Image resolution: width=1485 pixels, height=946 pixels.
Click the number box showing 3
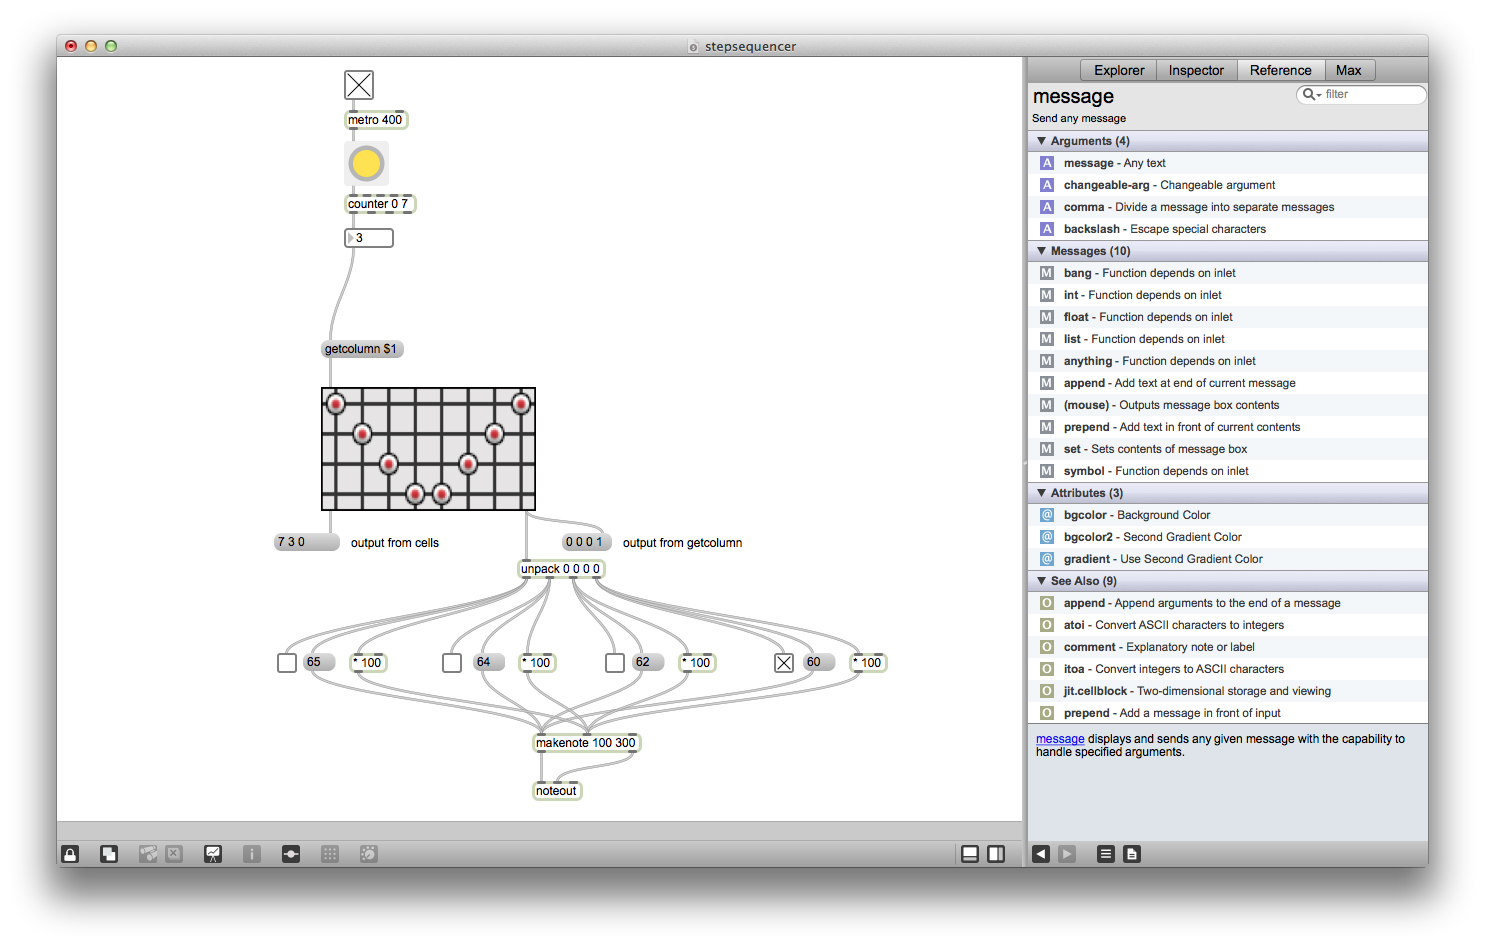(368, 238)
